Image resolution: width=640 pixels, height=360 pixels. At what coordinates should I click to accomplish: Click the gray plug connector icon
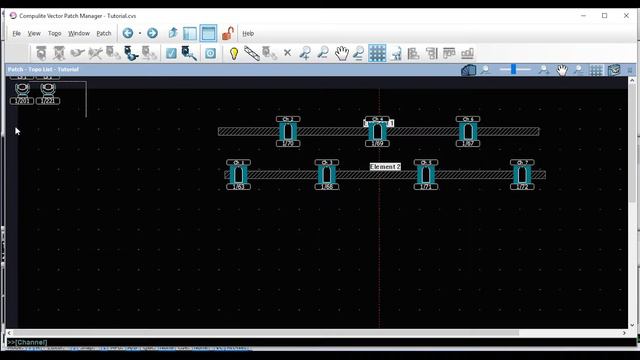(77, 53)
